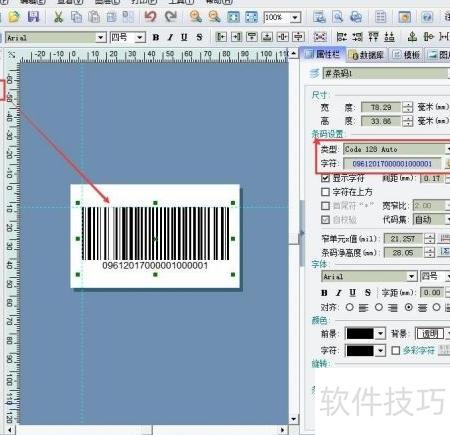Switch to the 模板 tab
This screenshot has height=435, width=450.
click(407, 55)
